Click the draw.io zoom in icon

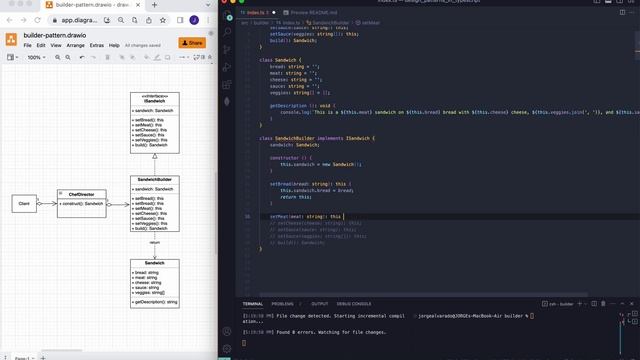pos(58,58)
